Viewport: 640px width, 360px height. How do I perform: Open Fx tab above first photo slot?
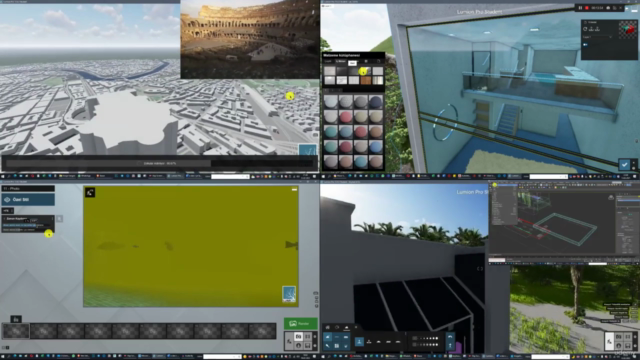point(16,319)
